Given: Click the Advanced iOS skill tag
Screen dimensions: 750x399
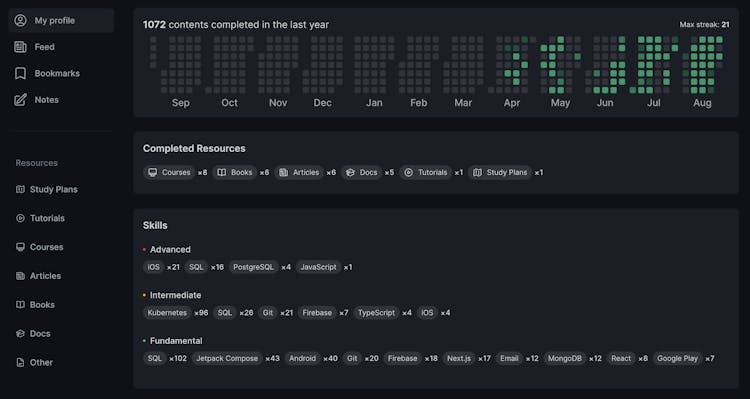Looking at the screenshot, I should point(154,267).
